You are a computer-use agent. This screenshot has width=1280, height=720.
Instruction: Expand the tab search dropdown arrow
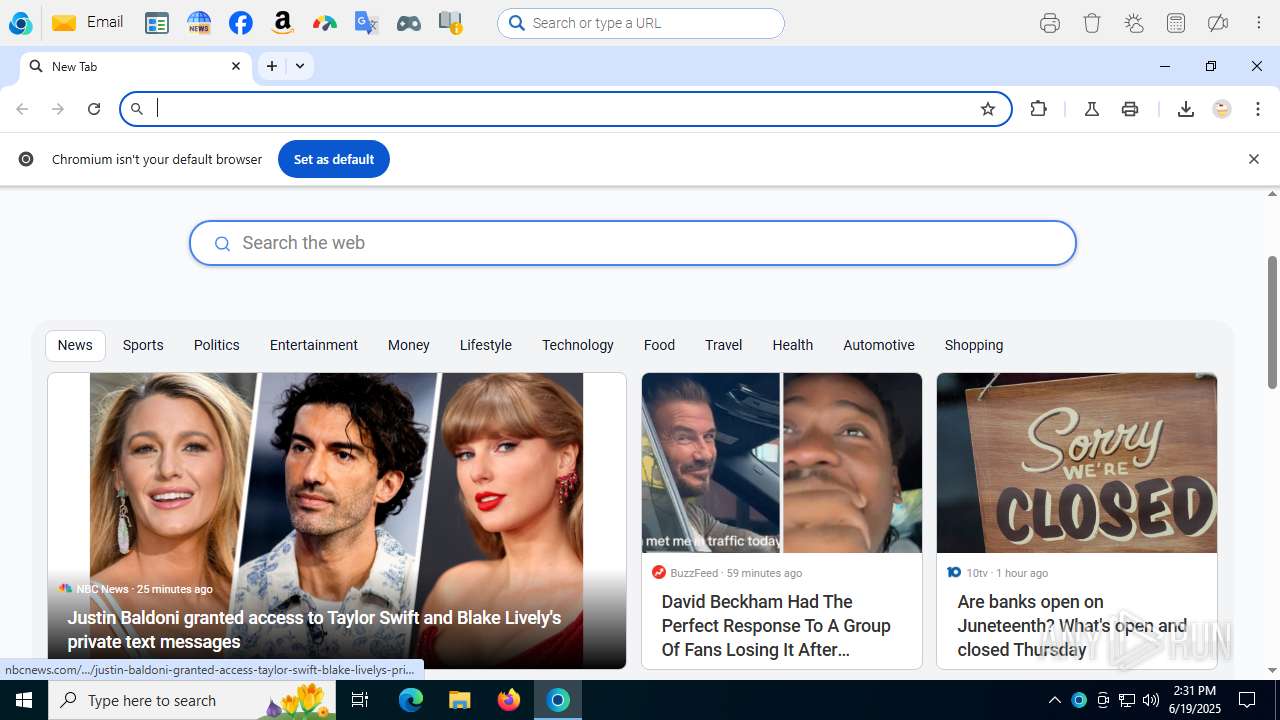(300, 66)
